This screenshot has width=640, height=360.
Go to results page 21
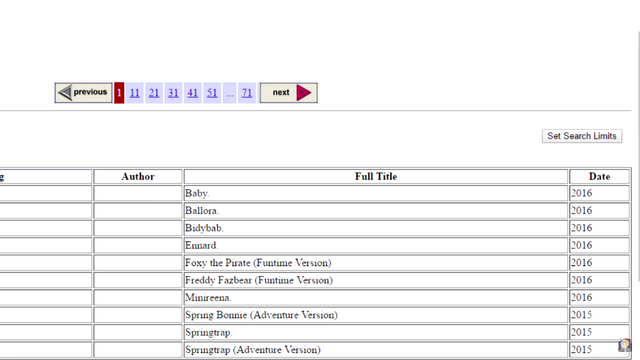coord(154,93)
